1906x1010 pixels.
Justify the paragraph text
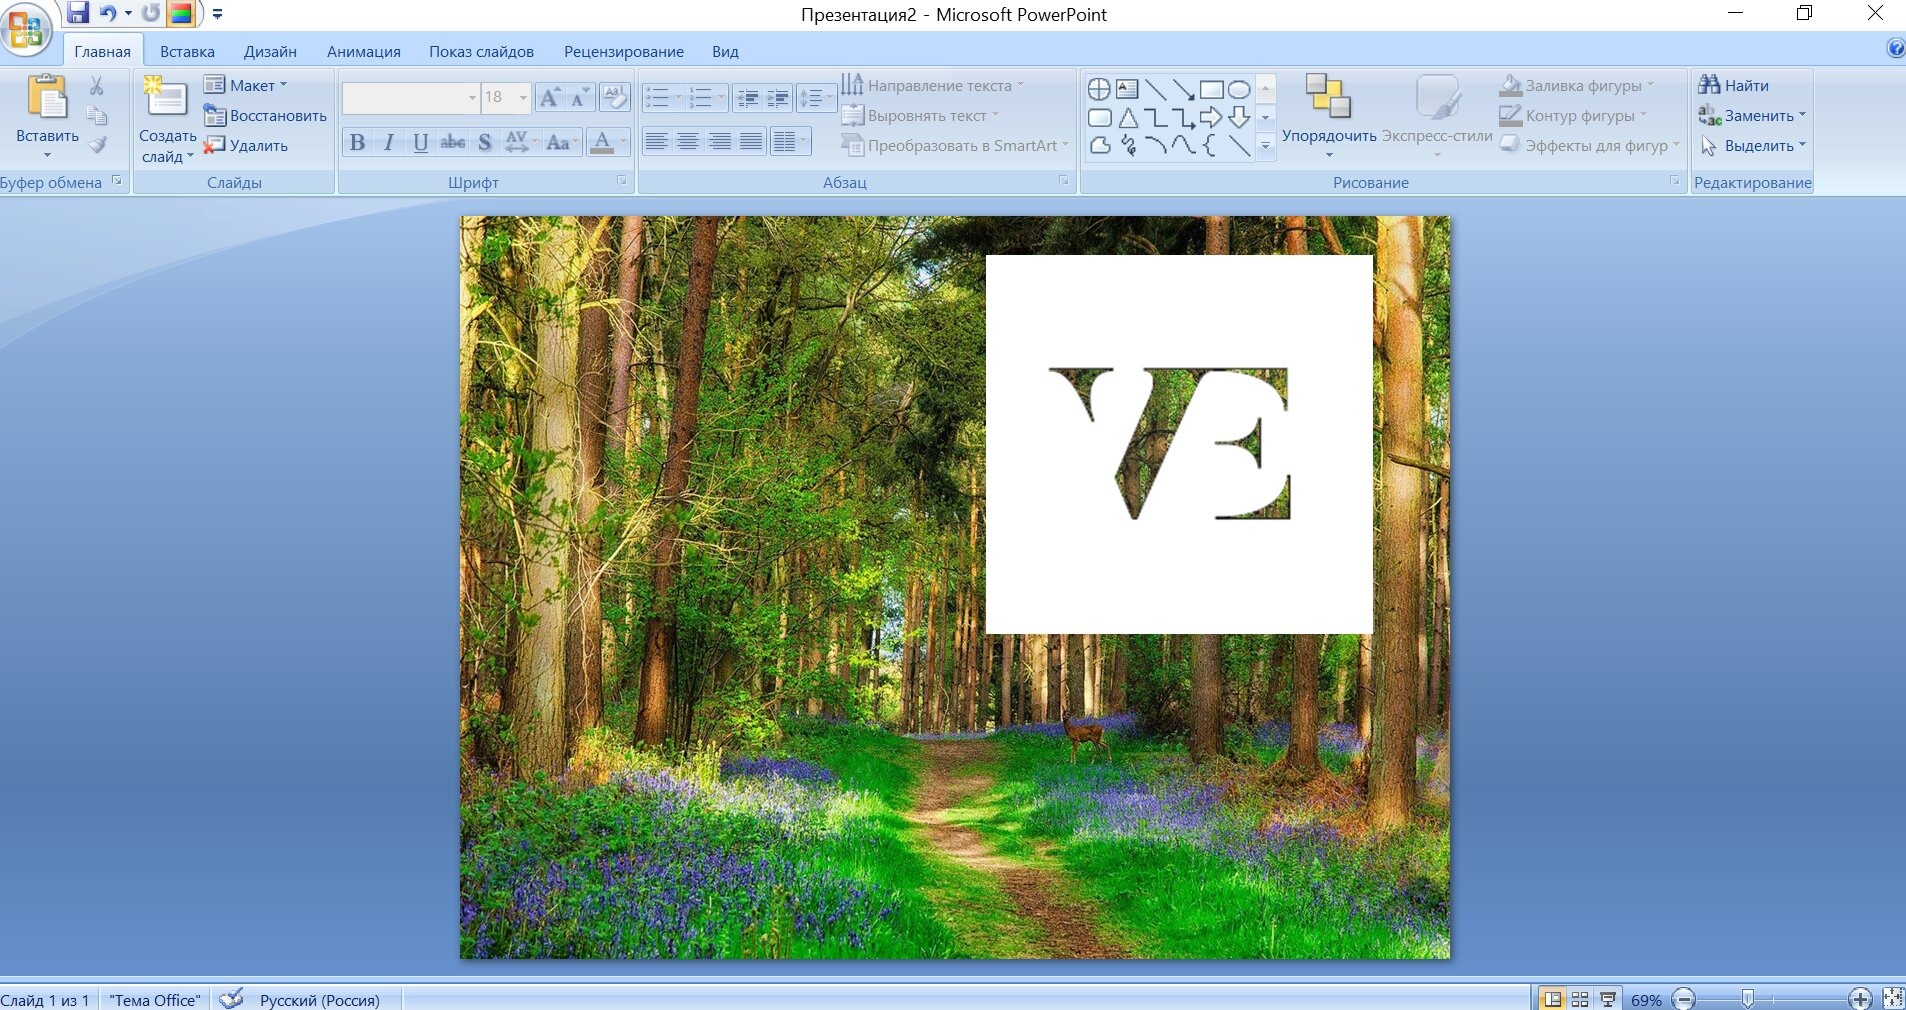point(751,141)
